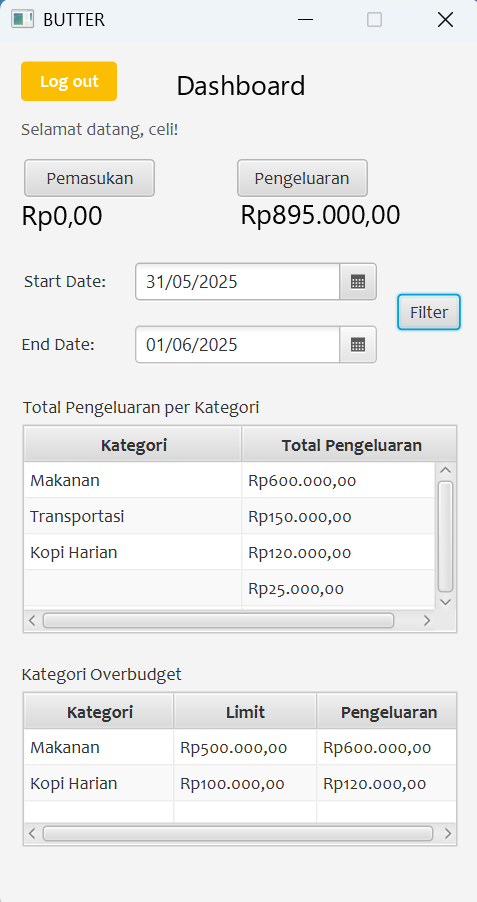The height and width of the screenshot is (902, 477).
Task: Click the down arrow of category table scrollbar
Action: pyautogui.click(x=445, y=602)
